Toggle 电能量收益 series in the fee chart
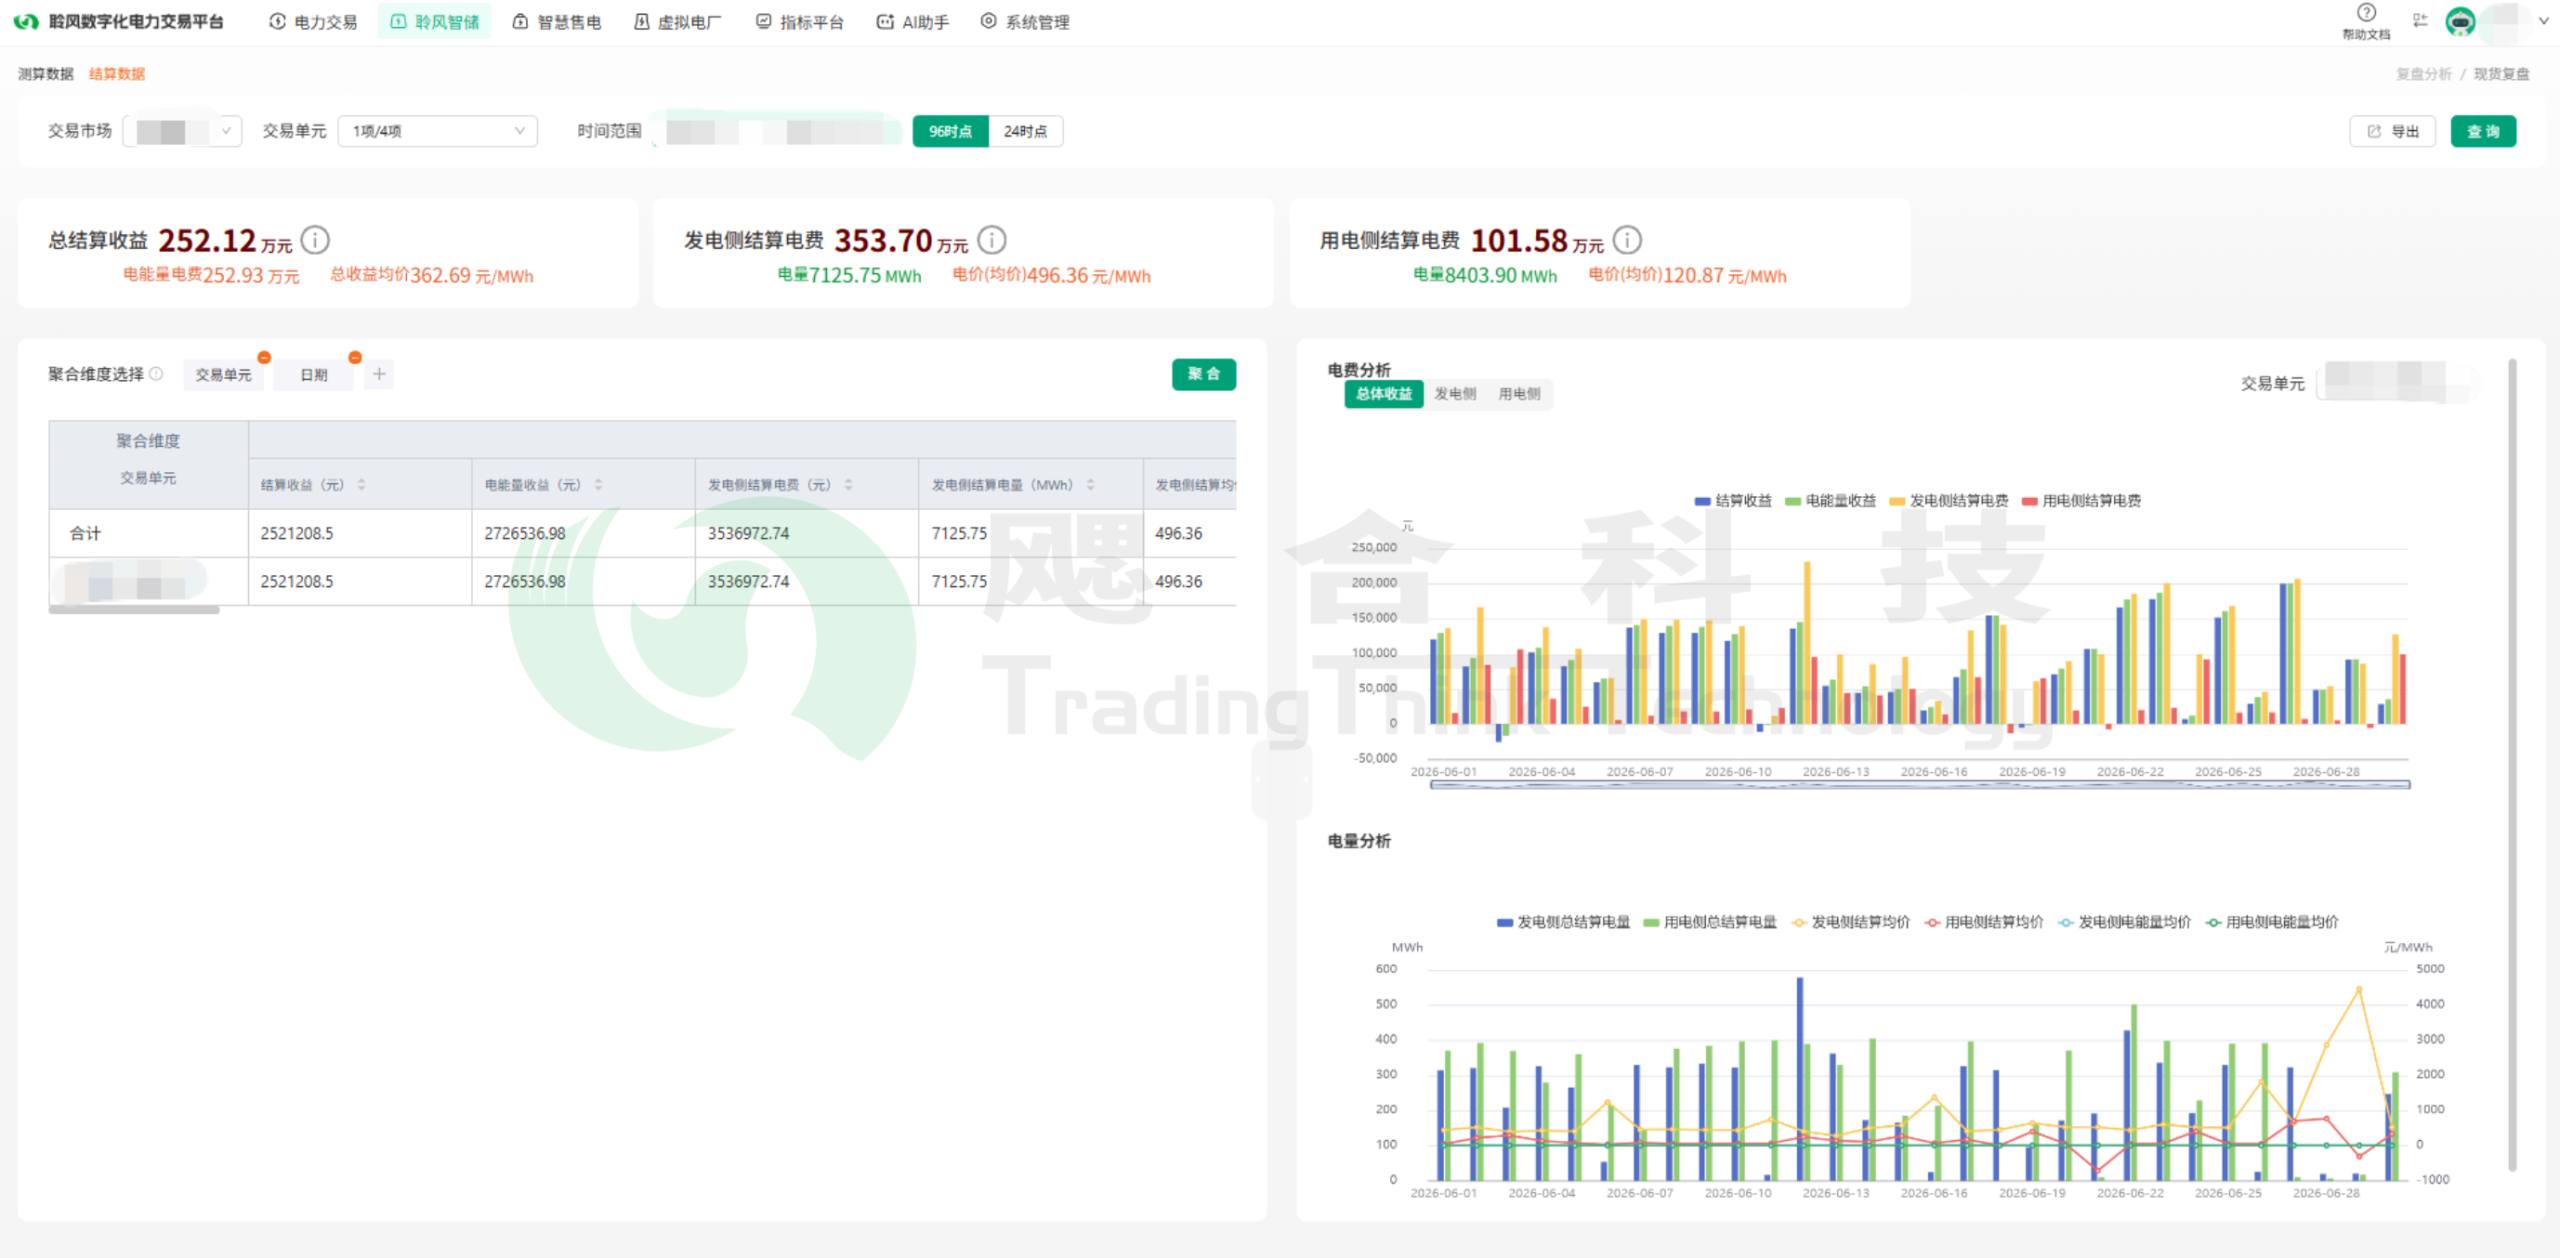This screenshot has height=1258, width=2560. point(1830,501)
